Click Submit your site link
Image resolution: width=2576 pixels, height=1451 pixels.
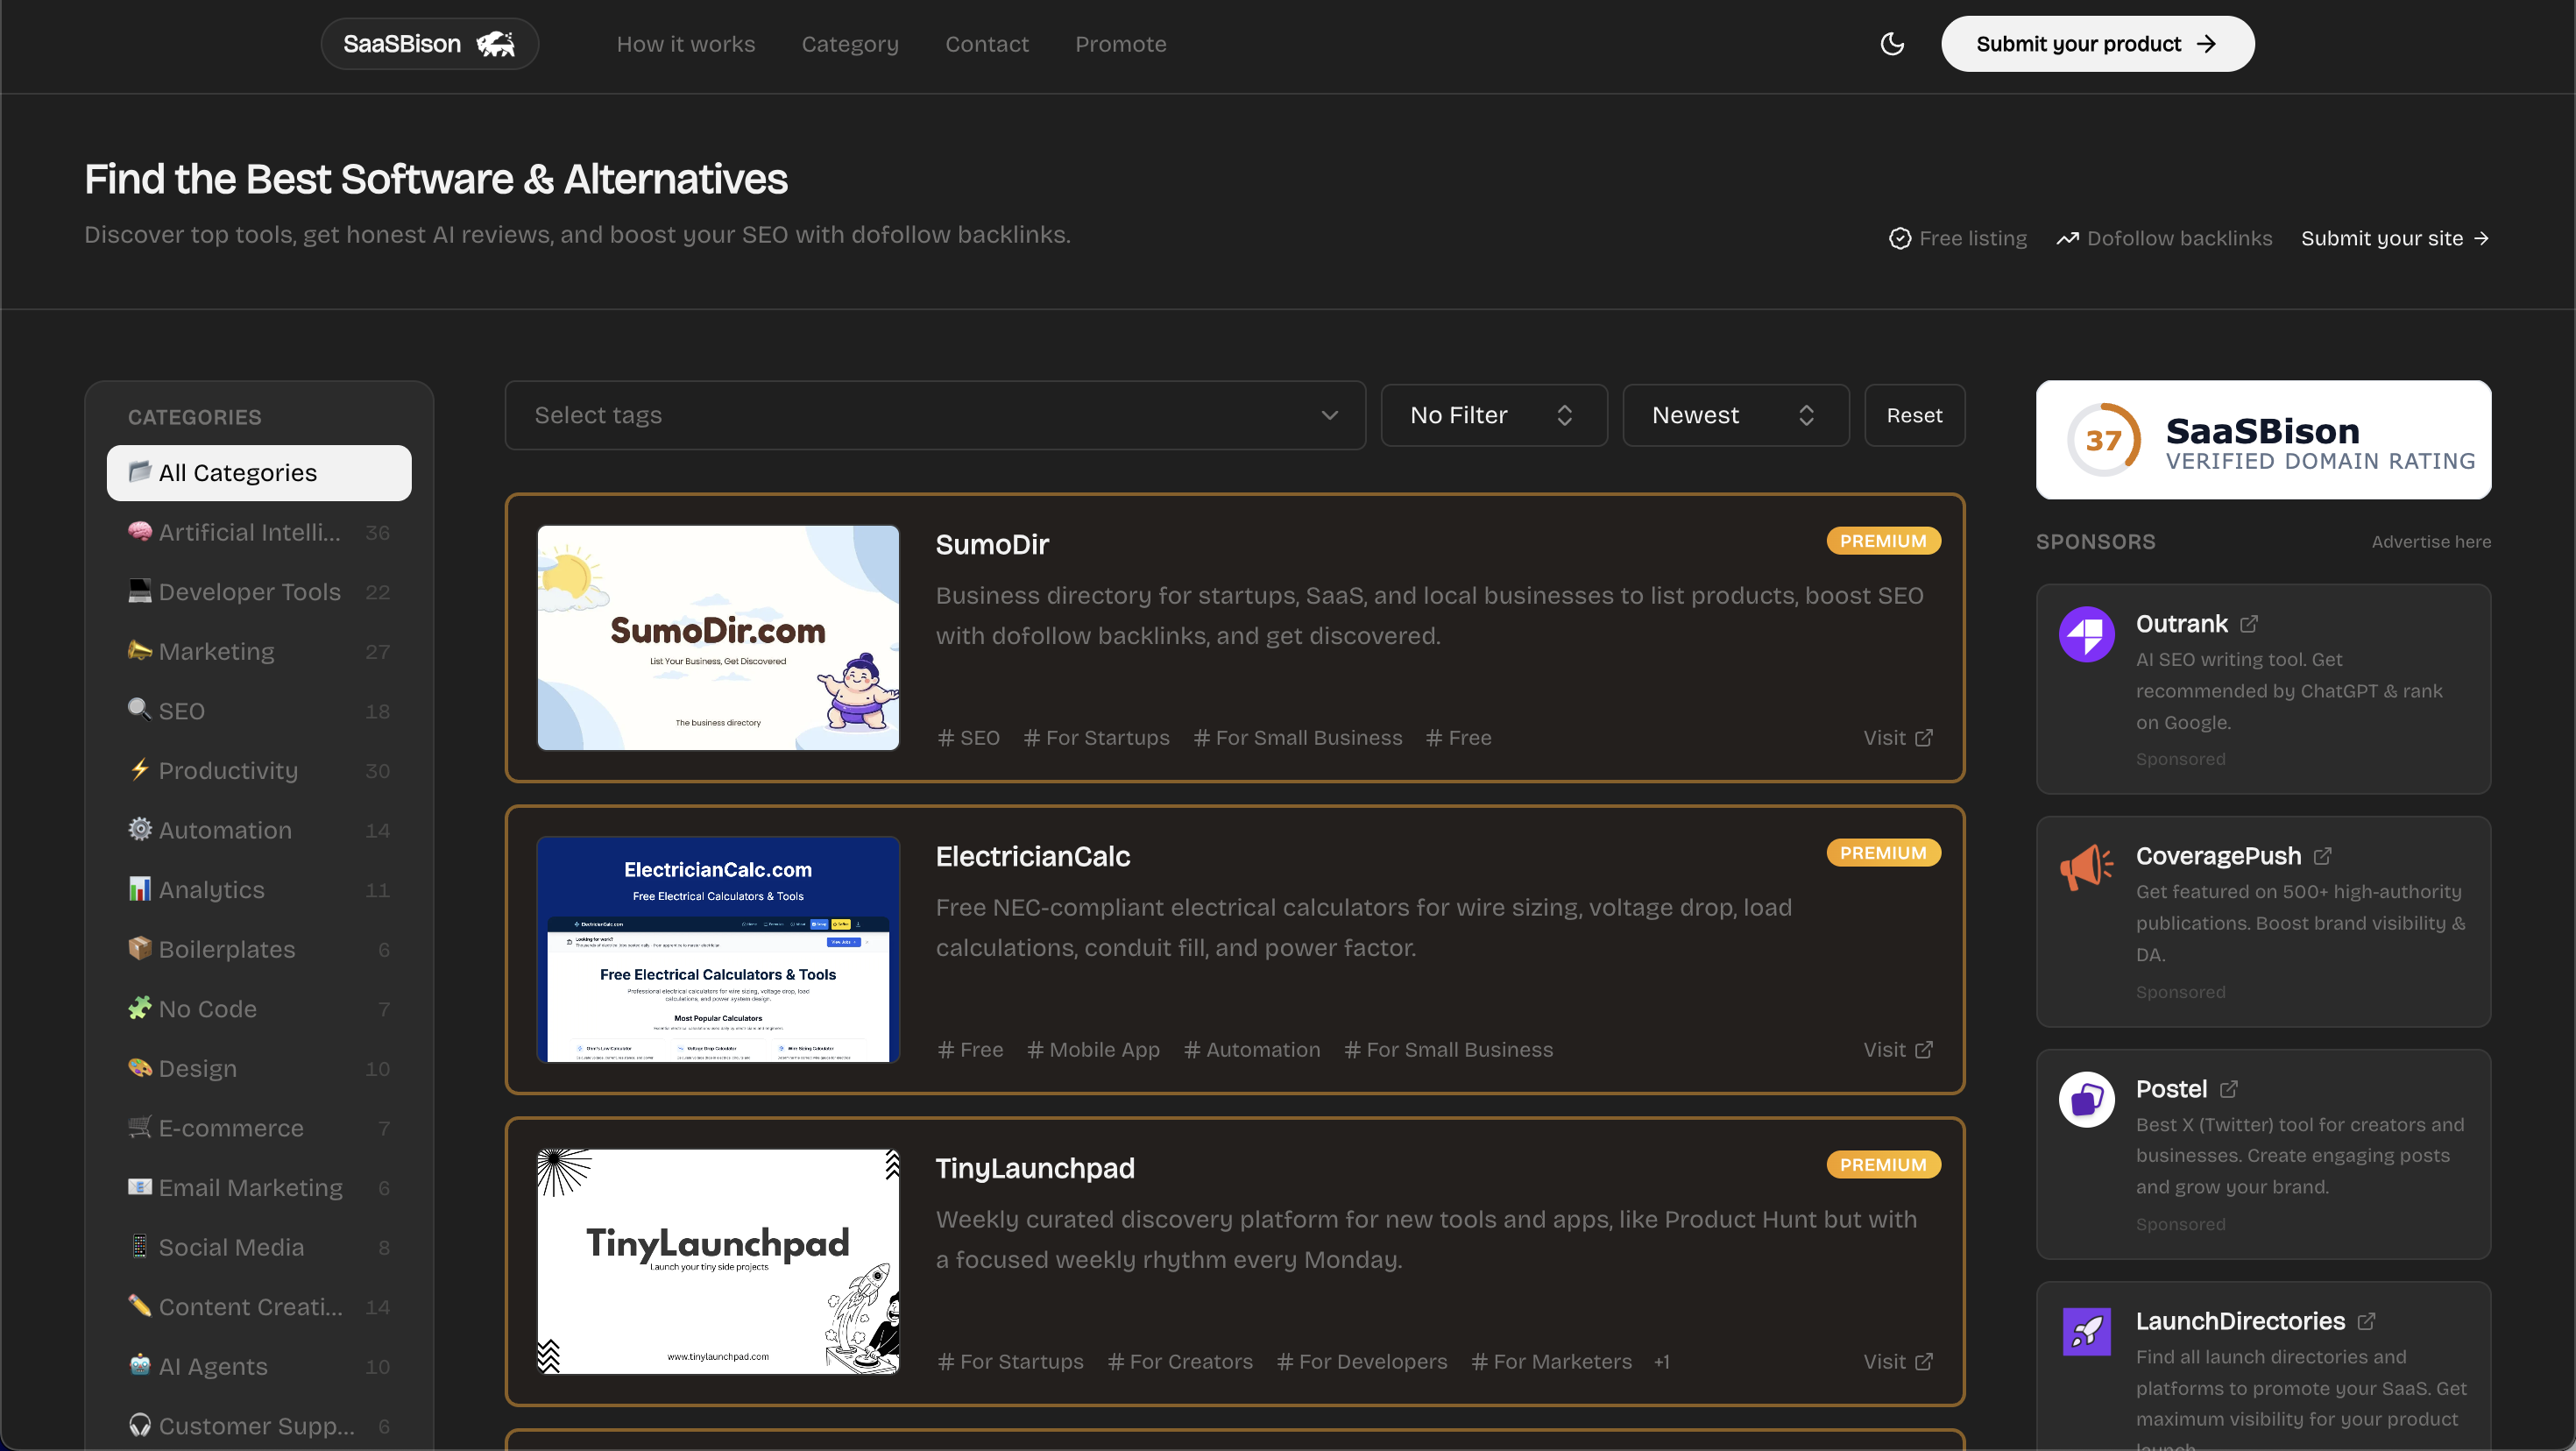[x=2395, y=238]
